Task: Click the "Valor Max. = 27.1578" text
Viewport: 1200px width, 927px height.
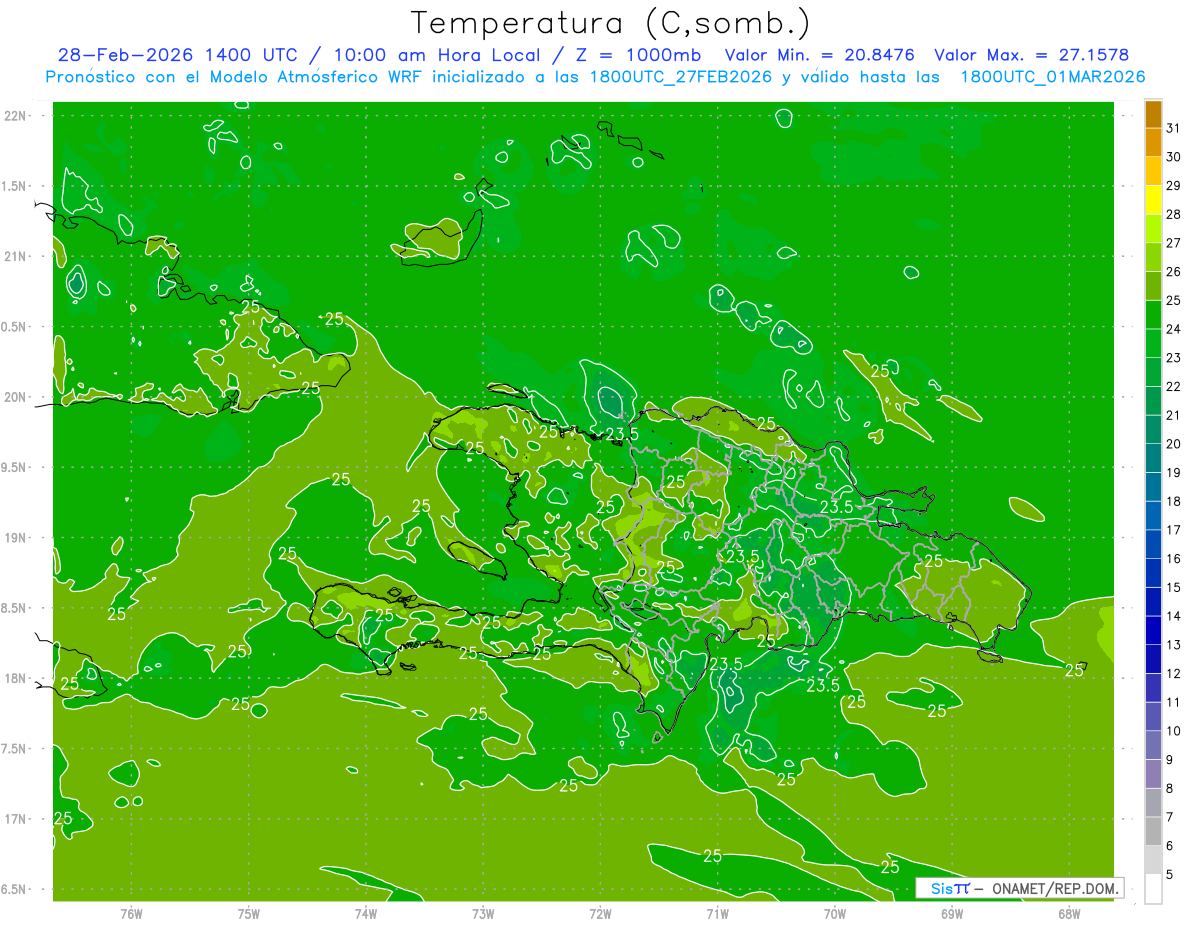Action: click(1031, 55)
